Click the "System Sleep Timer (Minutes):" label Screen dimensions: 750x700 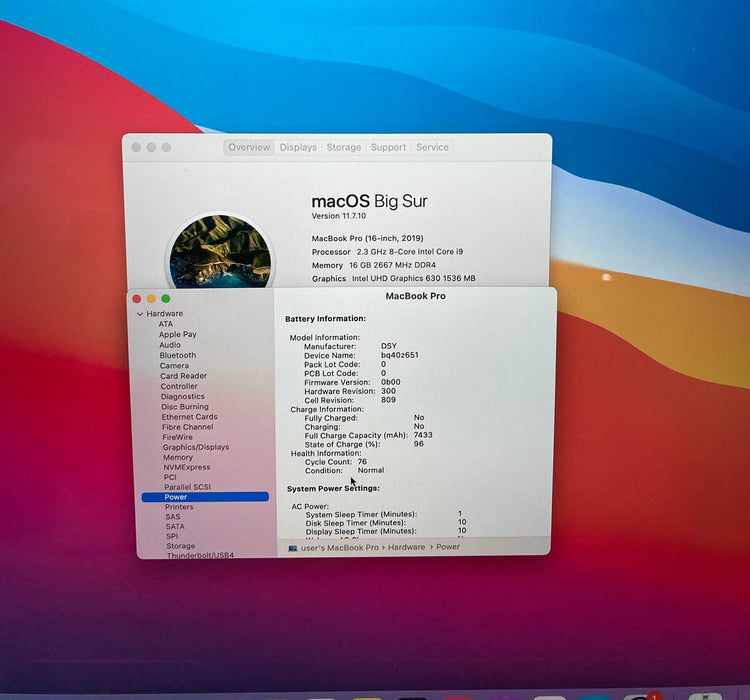pos(361,514)
